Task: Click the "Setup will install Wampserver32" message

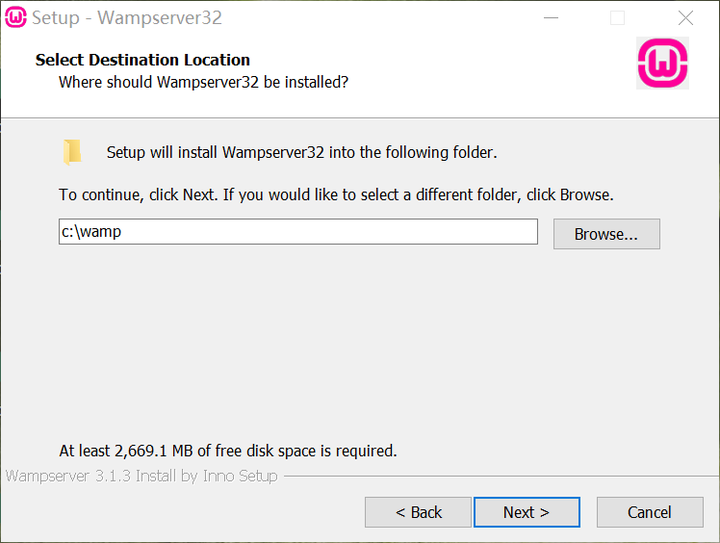Action: click(x=302, y=153)
